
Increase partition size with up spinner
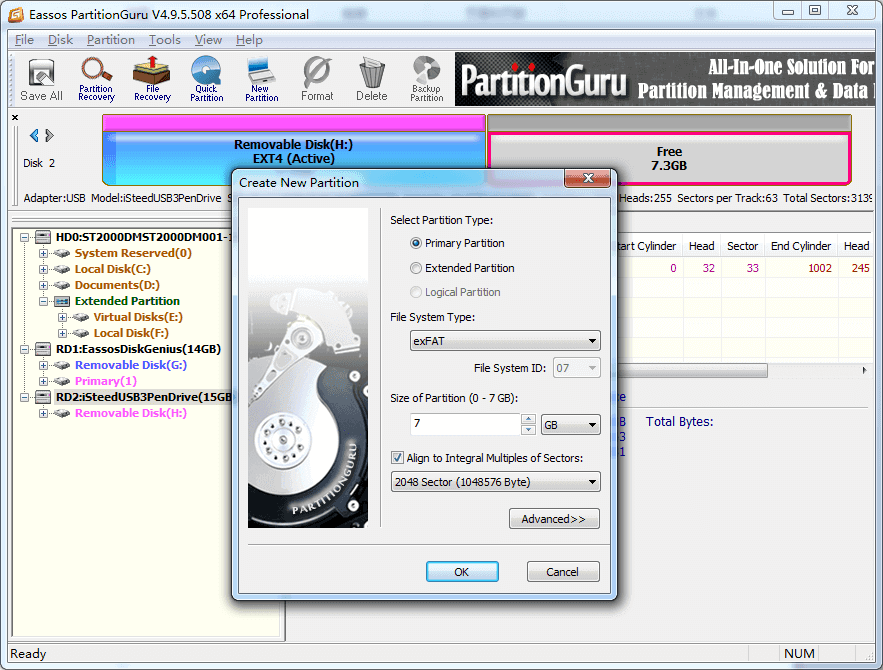528,419
